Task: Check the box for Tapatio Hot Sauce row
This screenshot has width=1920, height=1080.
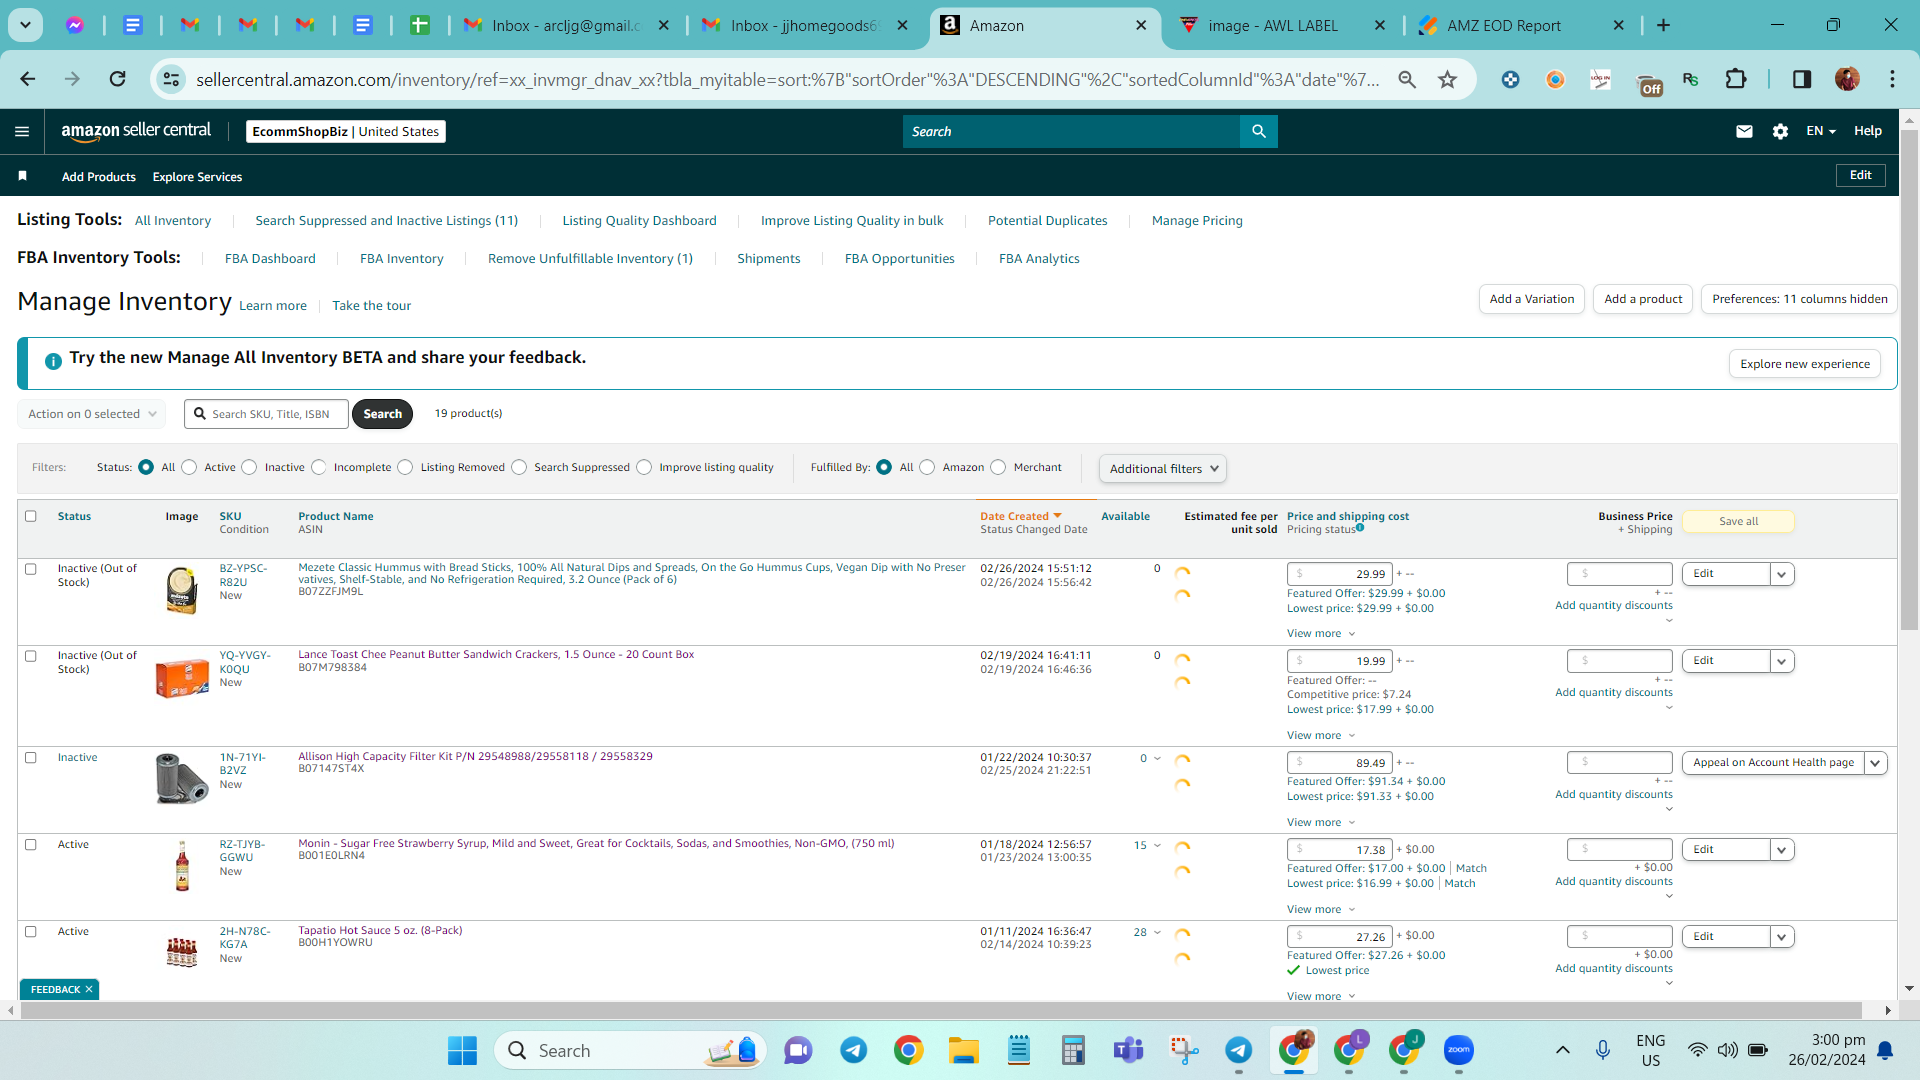Action: click(30, 932)
